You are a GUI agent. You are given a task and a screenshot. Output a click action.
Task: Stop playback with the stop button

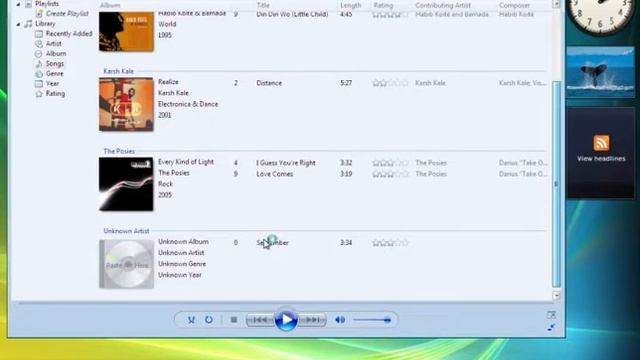233,320
